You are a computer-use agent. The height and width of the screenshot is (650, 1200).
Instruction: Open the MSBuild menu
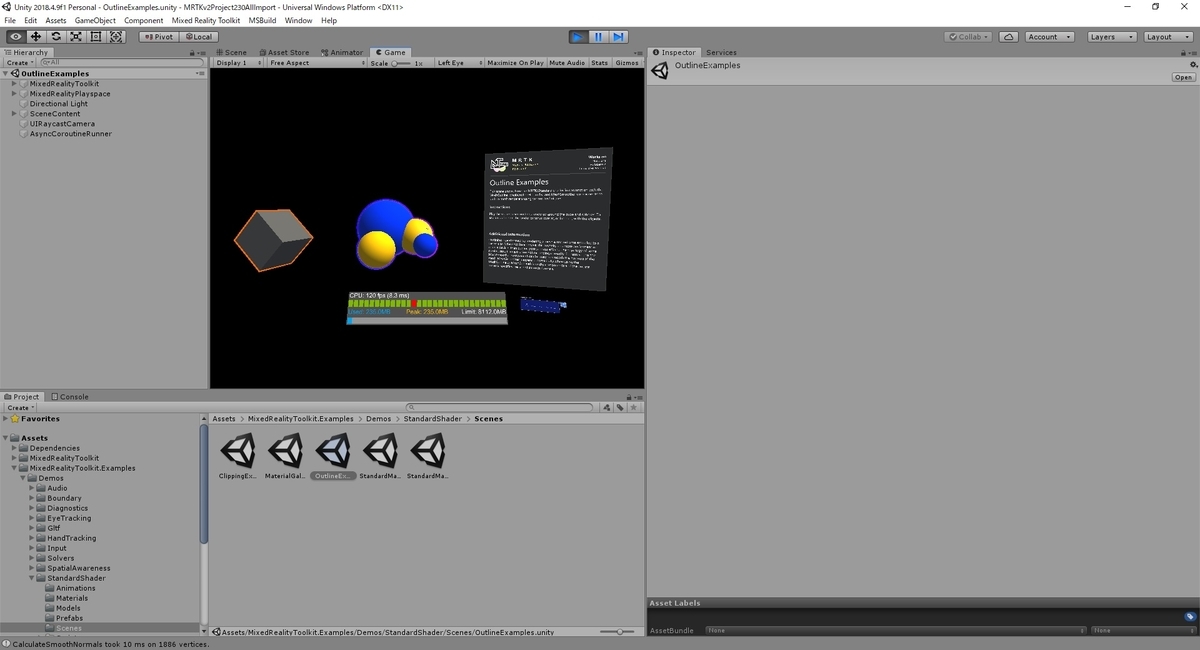point(263,20)
